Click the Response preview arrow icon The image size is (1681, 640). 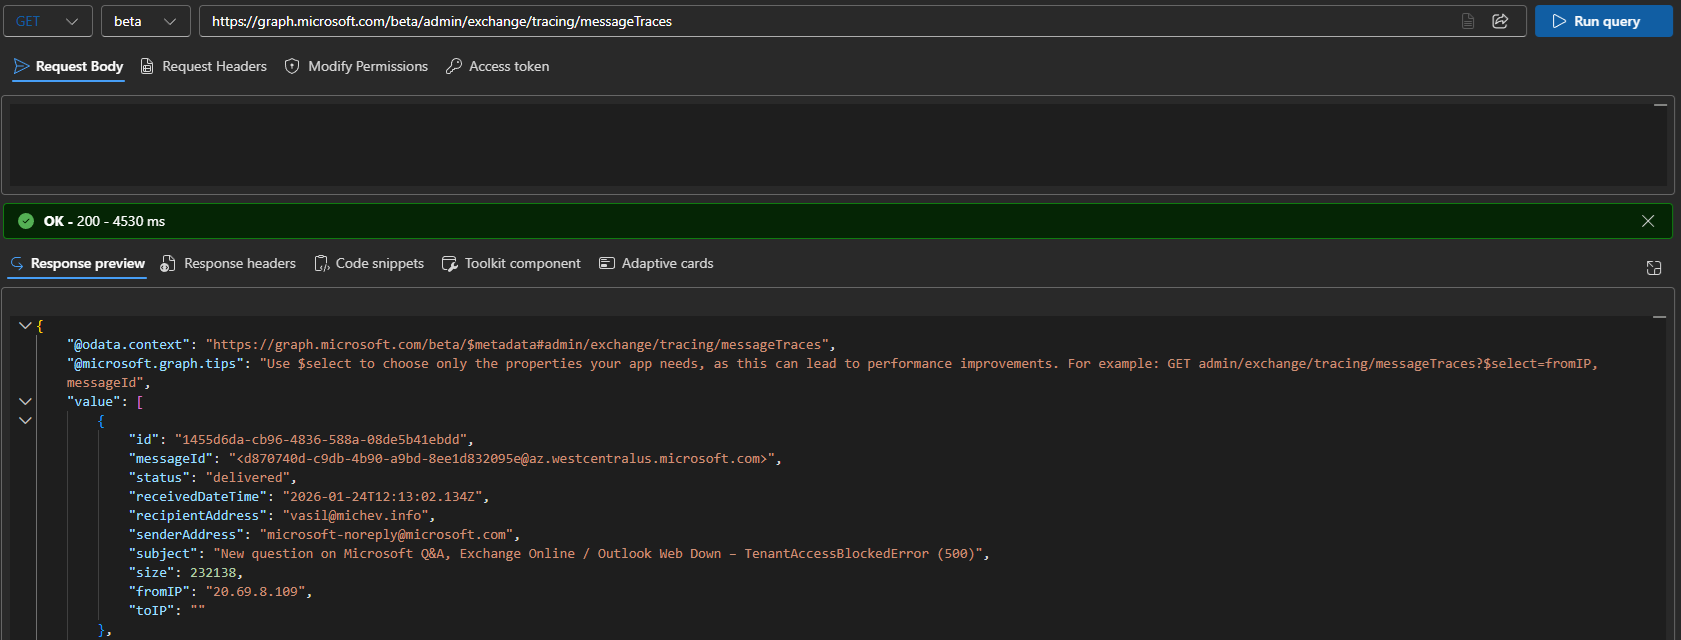[x=17, y=264]
